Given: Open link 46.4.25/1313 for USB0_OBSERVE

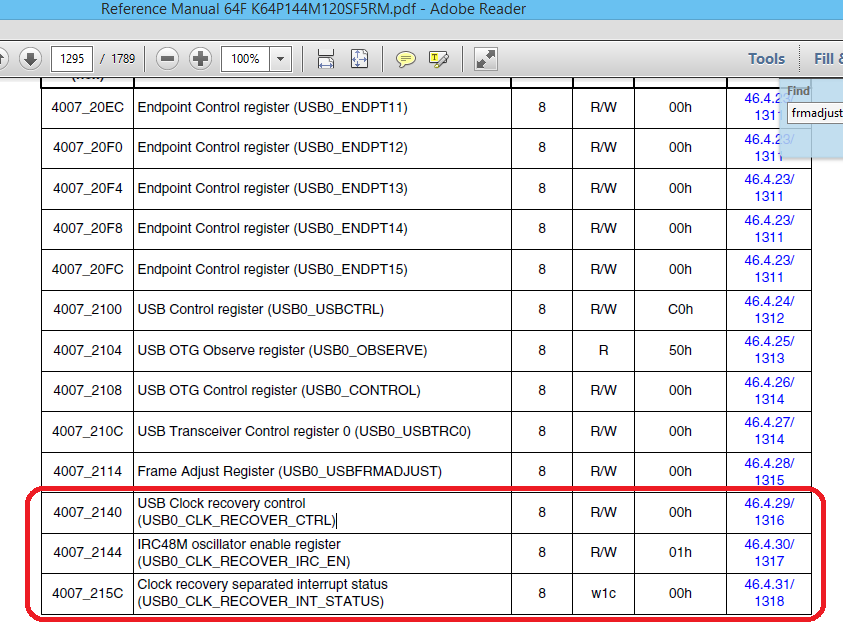Looking at the screenshot, I should [769, 350].
